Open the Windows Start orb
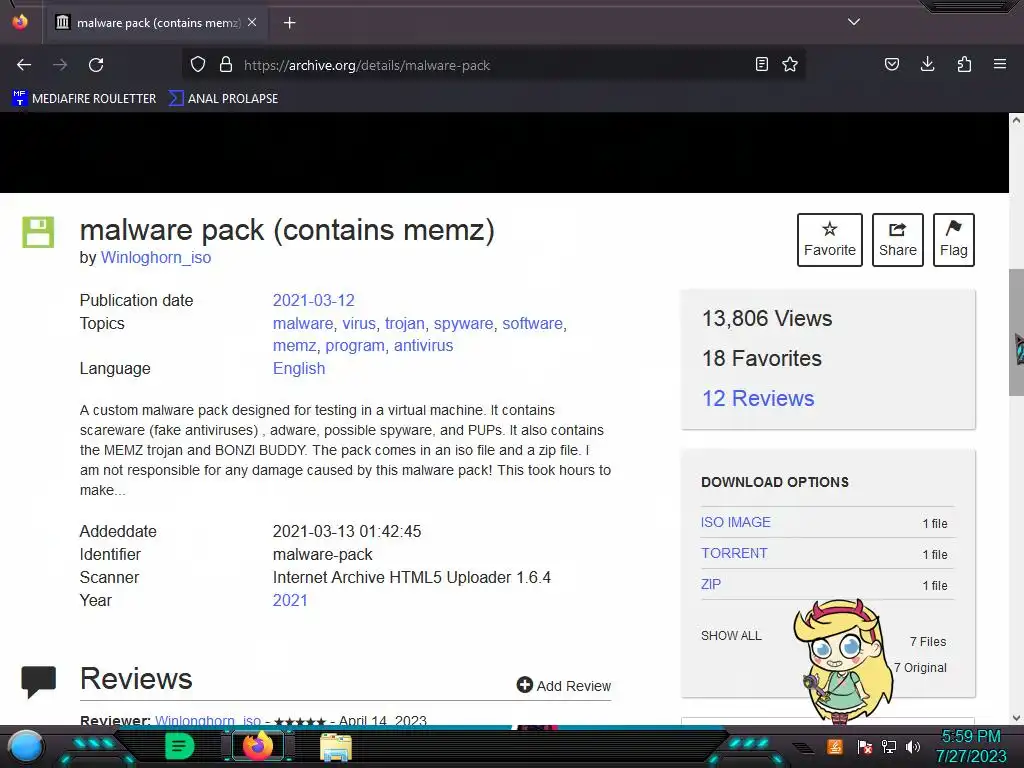This screenshot has height=768, width=1024. (26, 746)
